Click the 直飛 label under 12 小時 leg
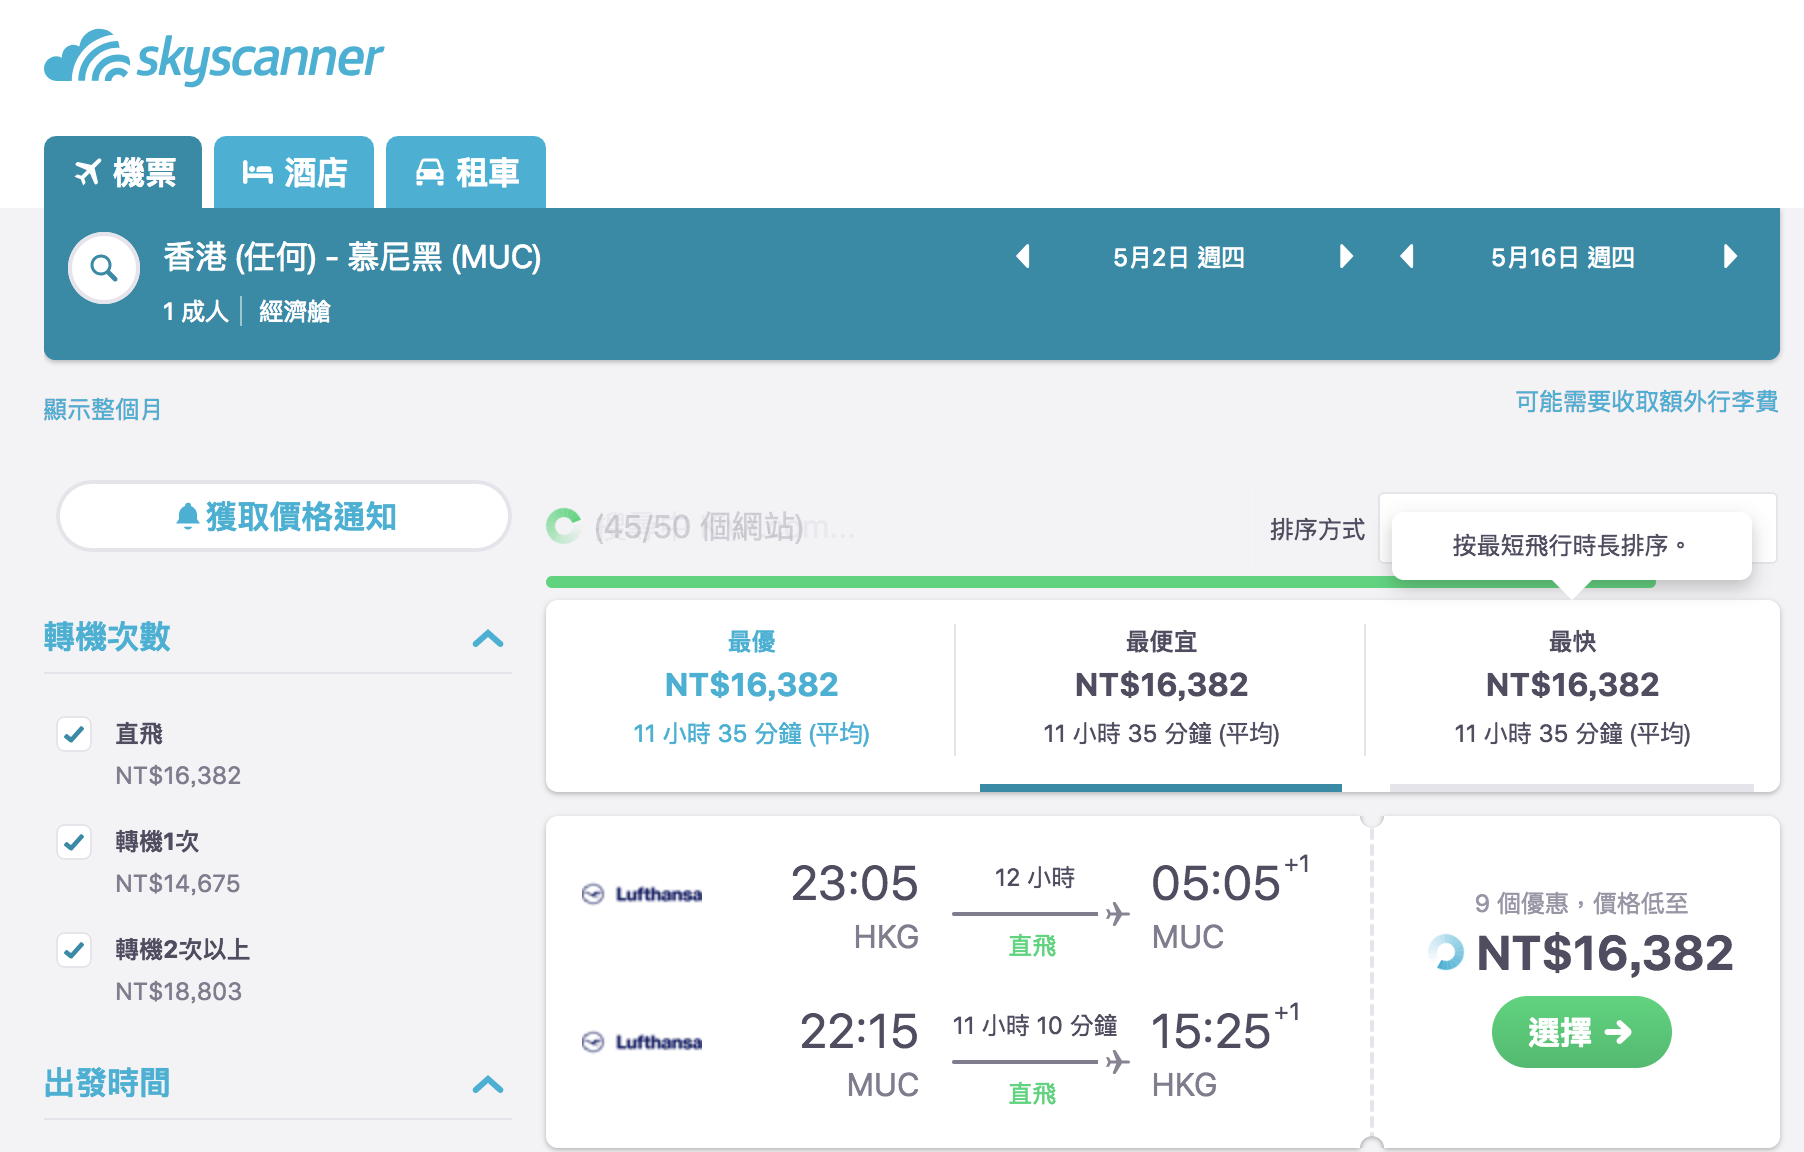Viewport: 1804px width, 1152px height. click(x=1032, y=946)
